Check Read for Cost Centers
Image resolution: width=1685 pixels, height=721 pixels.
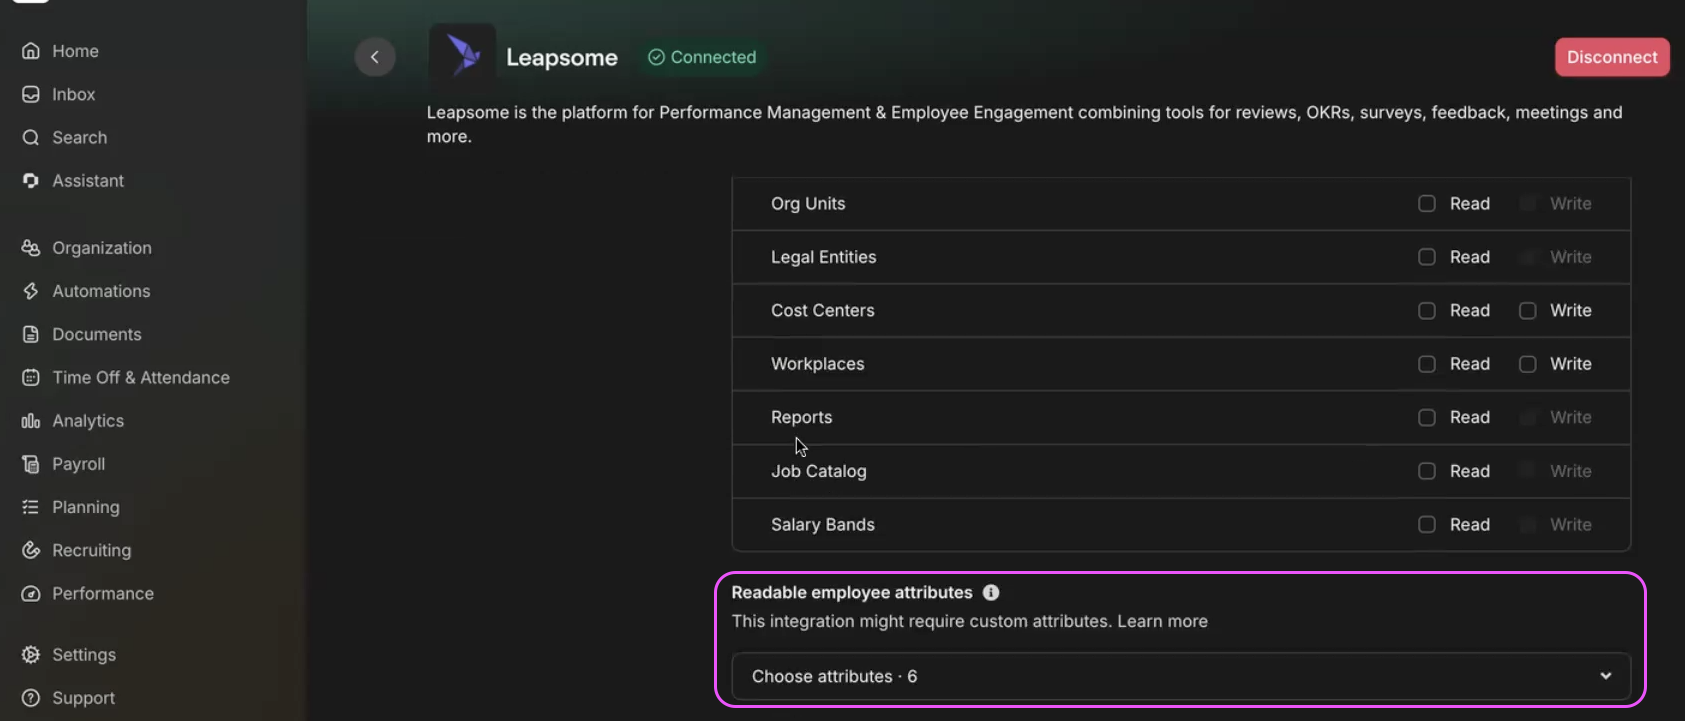pyautogui.click(x=1427, y=311)
